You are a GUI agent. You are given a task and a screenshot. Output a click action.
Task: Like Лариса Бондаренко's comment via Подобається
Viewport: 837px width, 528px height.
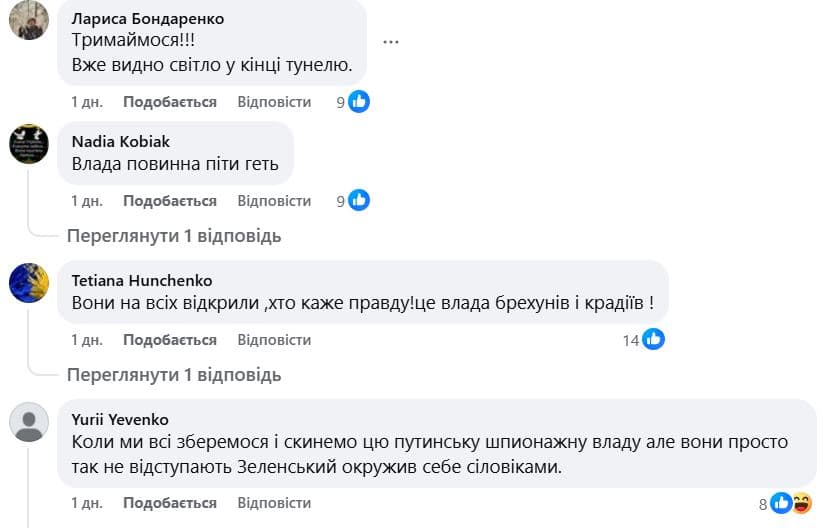(169, 102)
